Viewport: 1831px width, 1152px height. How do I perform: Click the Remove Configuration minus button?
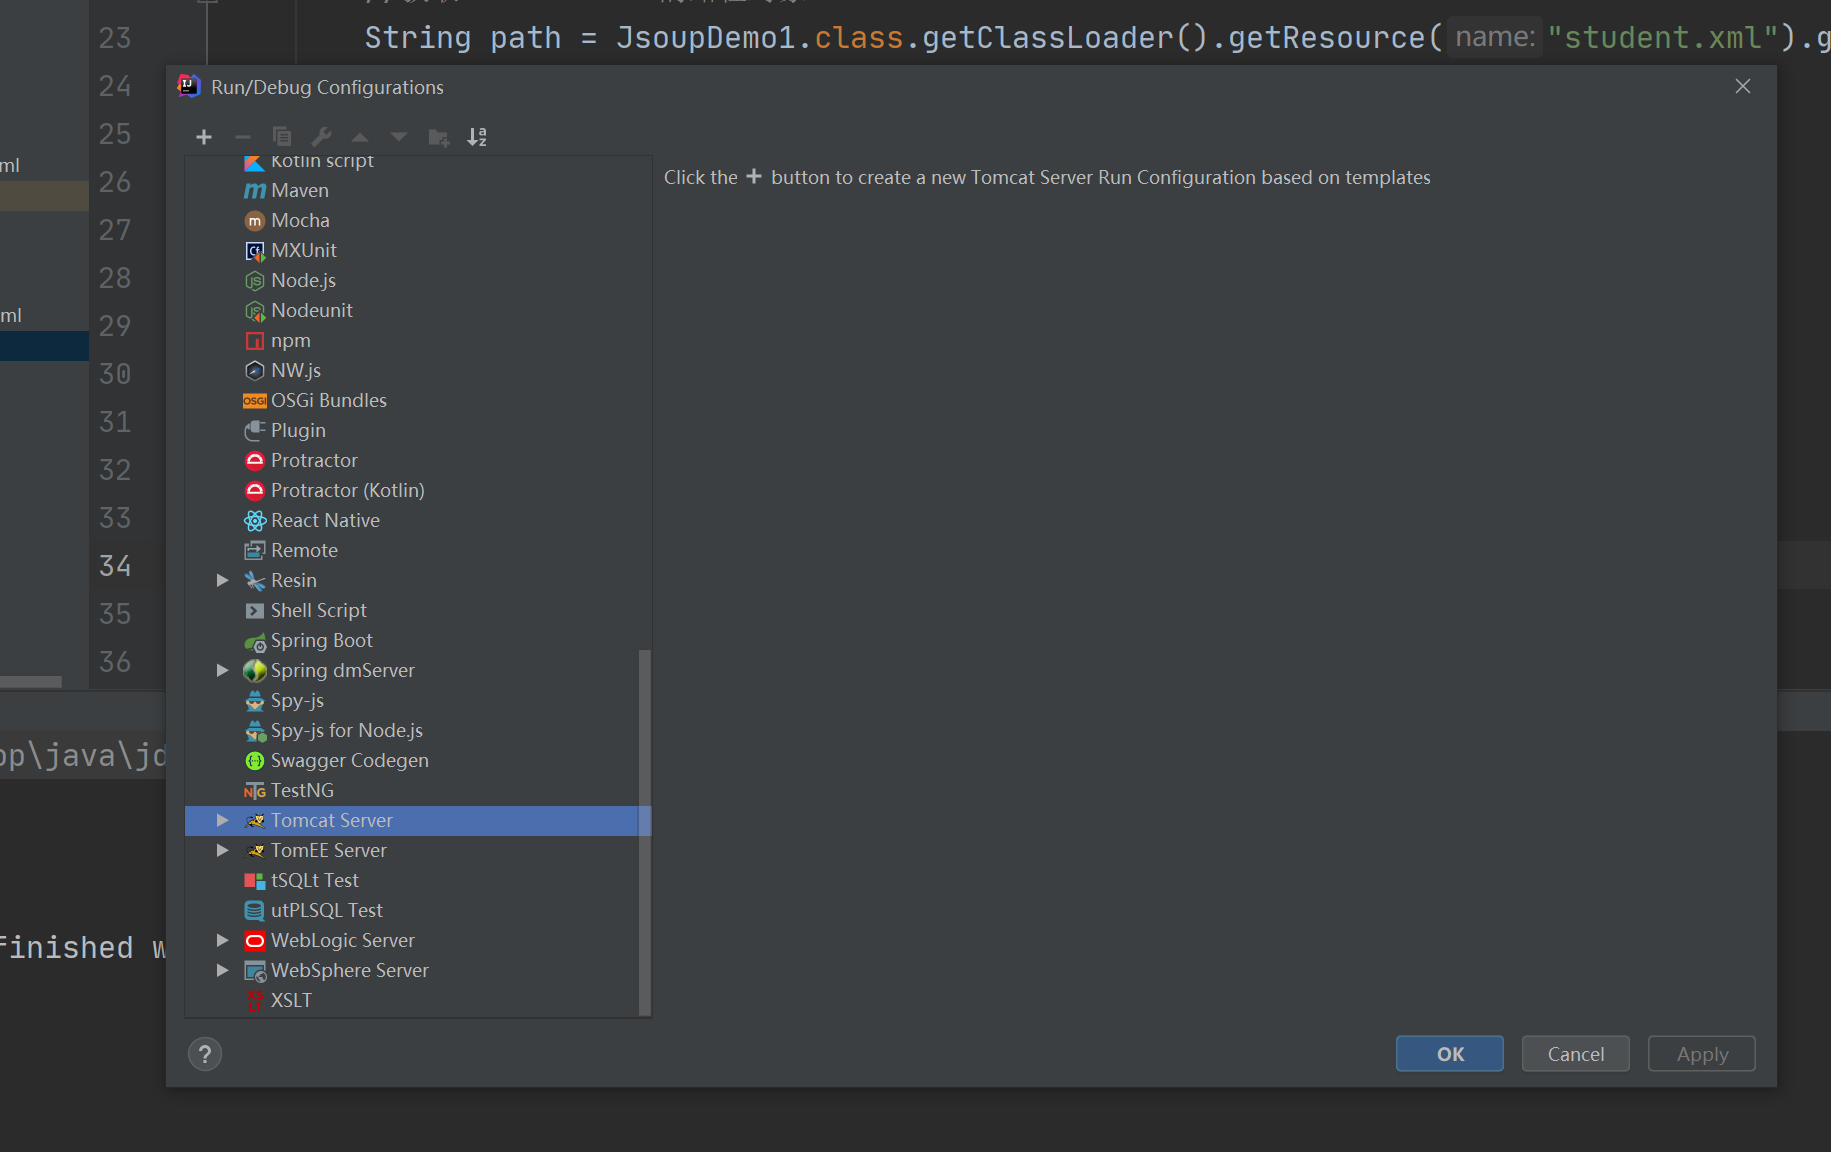pyautogui.click(x=243, y=137)
